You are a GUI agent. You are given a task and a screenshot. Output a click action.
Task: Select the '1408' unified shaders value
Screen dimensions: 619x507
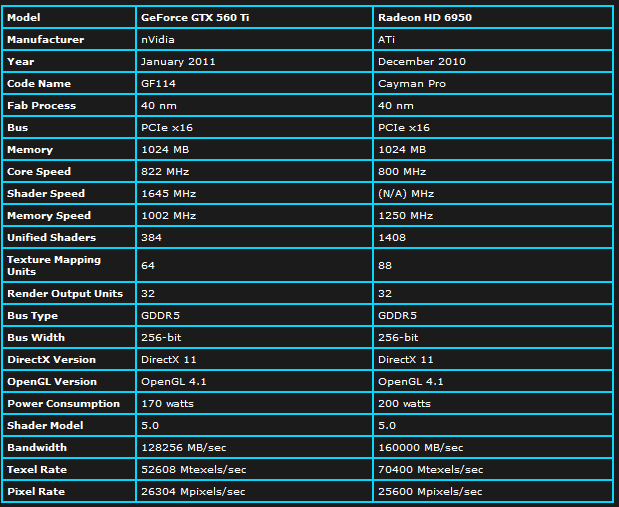point(392,238)
